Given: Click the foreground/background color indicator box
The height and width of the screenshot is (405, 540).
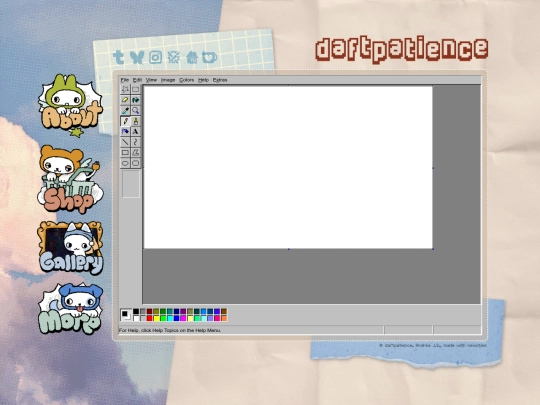Looking at the screenshot, I should point(126,314).
